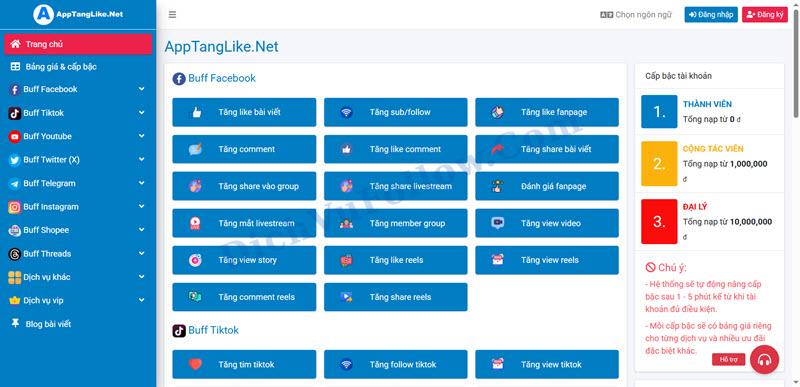Click the table icon beside Bảng giá & cấp bậc

click(x=15, y=67)
